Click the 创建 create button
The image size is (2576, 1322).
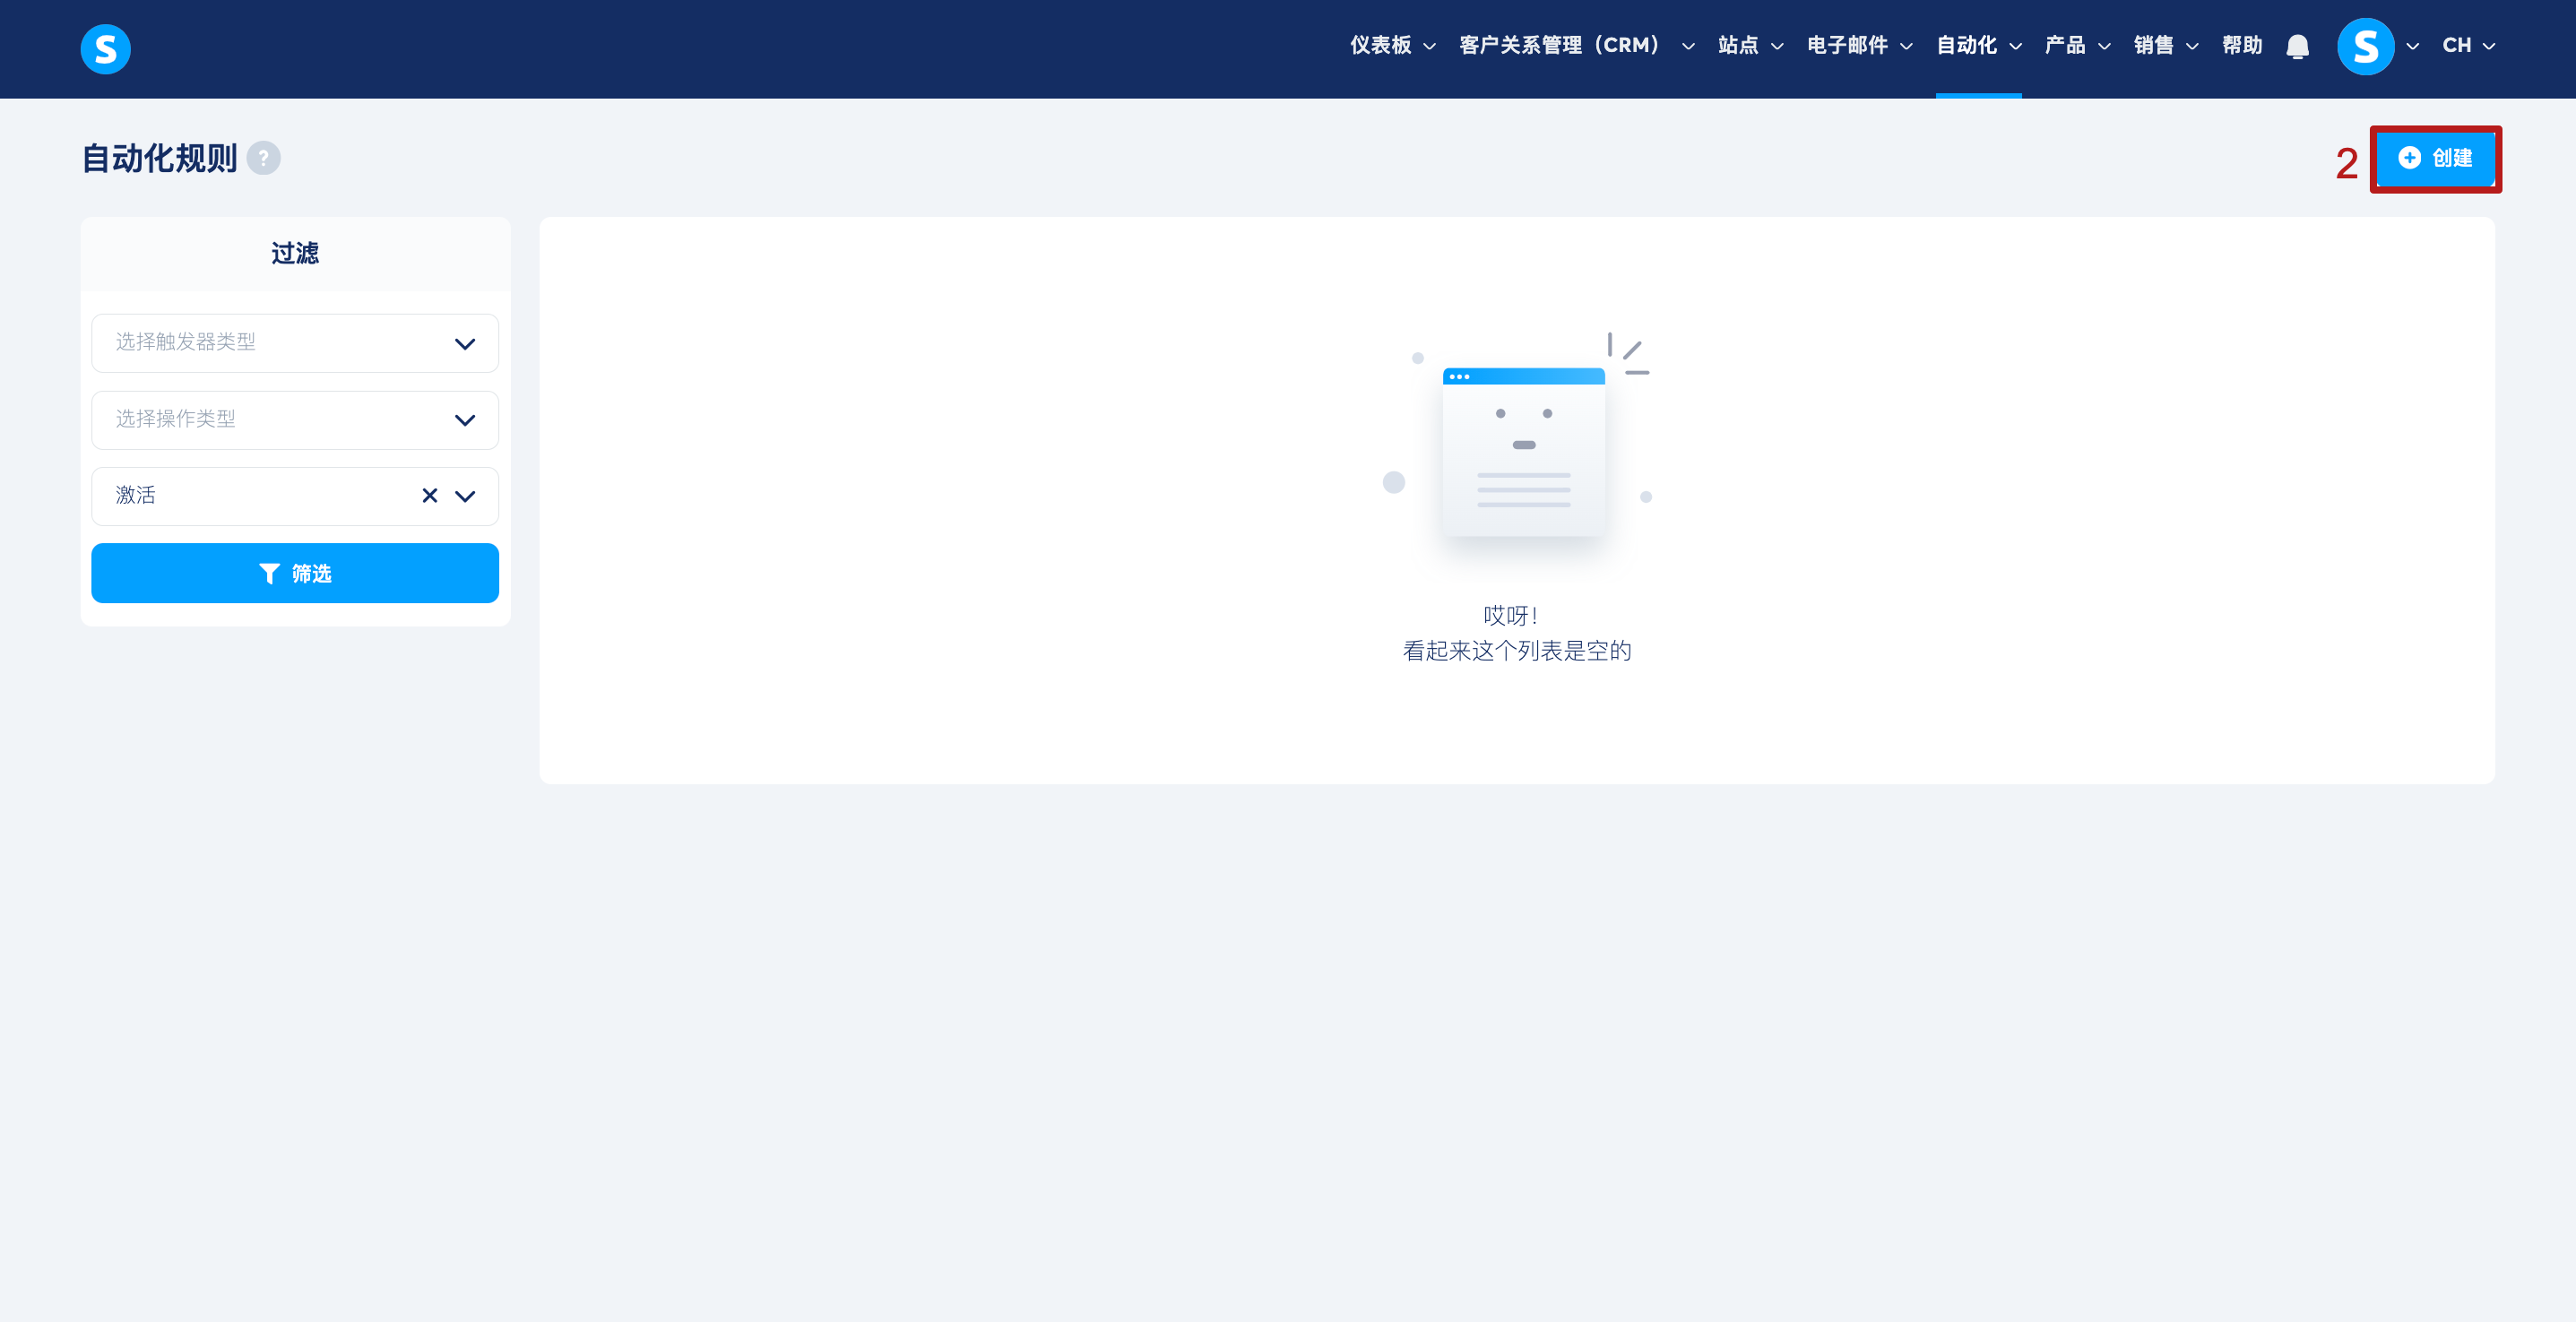point(2435,158)
